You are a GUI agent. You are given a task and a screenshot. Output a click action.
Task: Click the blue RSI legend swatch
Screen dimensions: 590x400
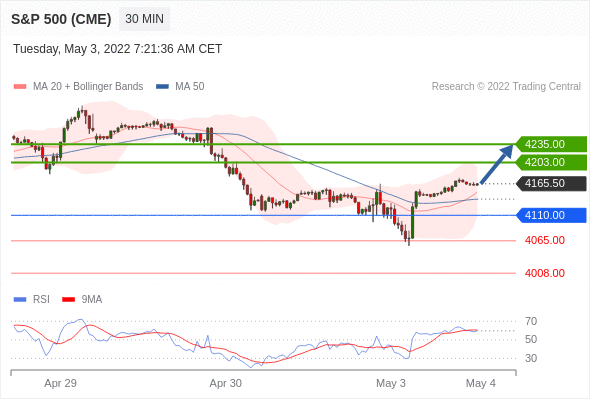pos(20,300)
